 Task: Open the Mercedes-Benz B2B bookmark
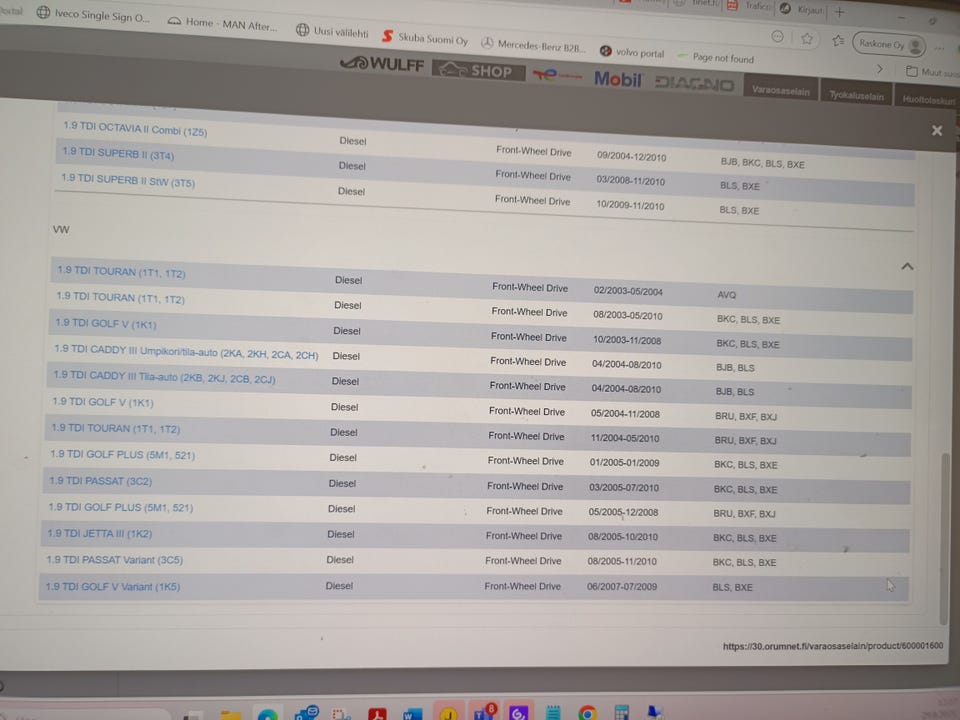[533, 45]
